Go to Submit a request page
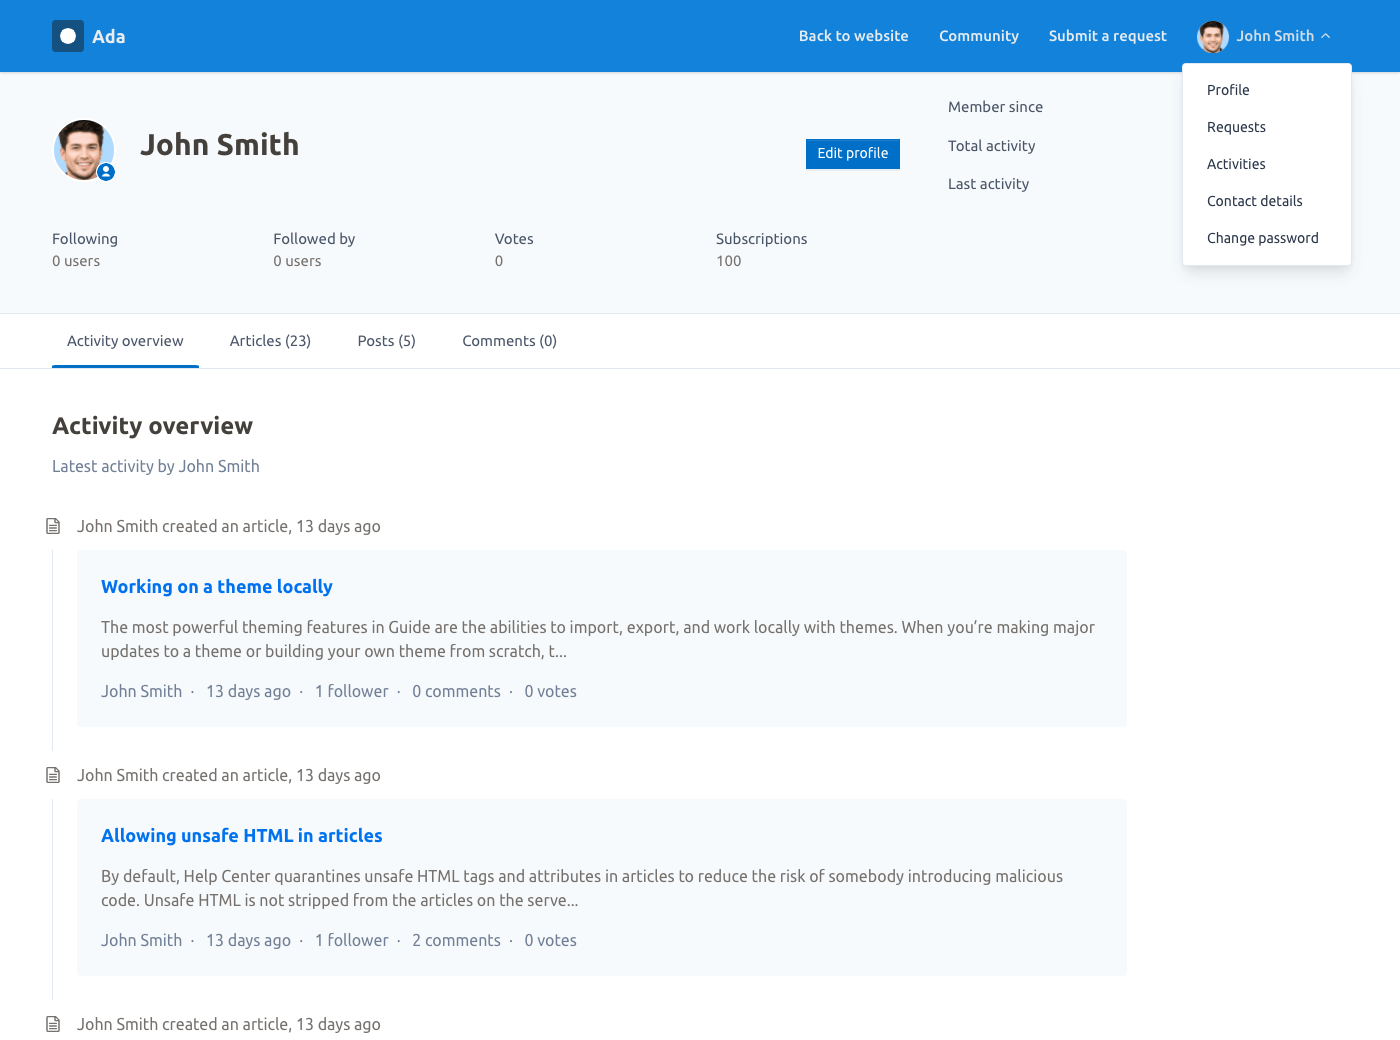Viewport: 1400px width, 1040px height. click(1107, 36)
